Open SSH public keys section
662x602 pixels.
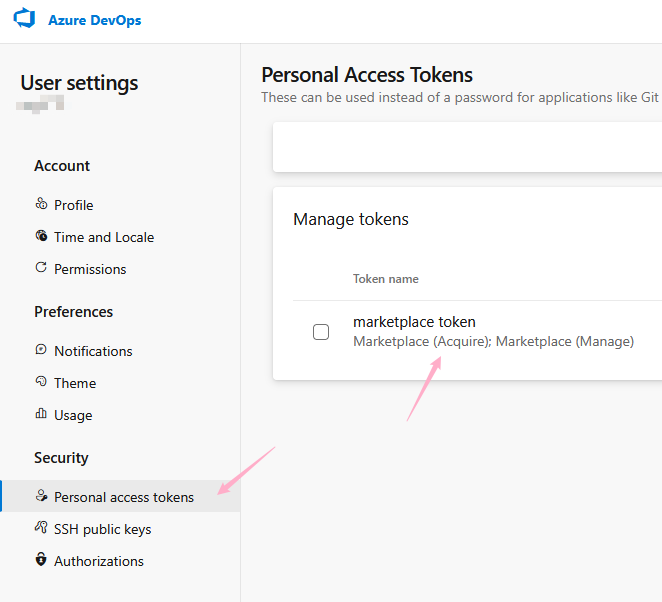point(102,529)
